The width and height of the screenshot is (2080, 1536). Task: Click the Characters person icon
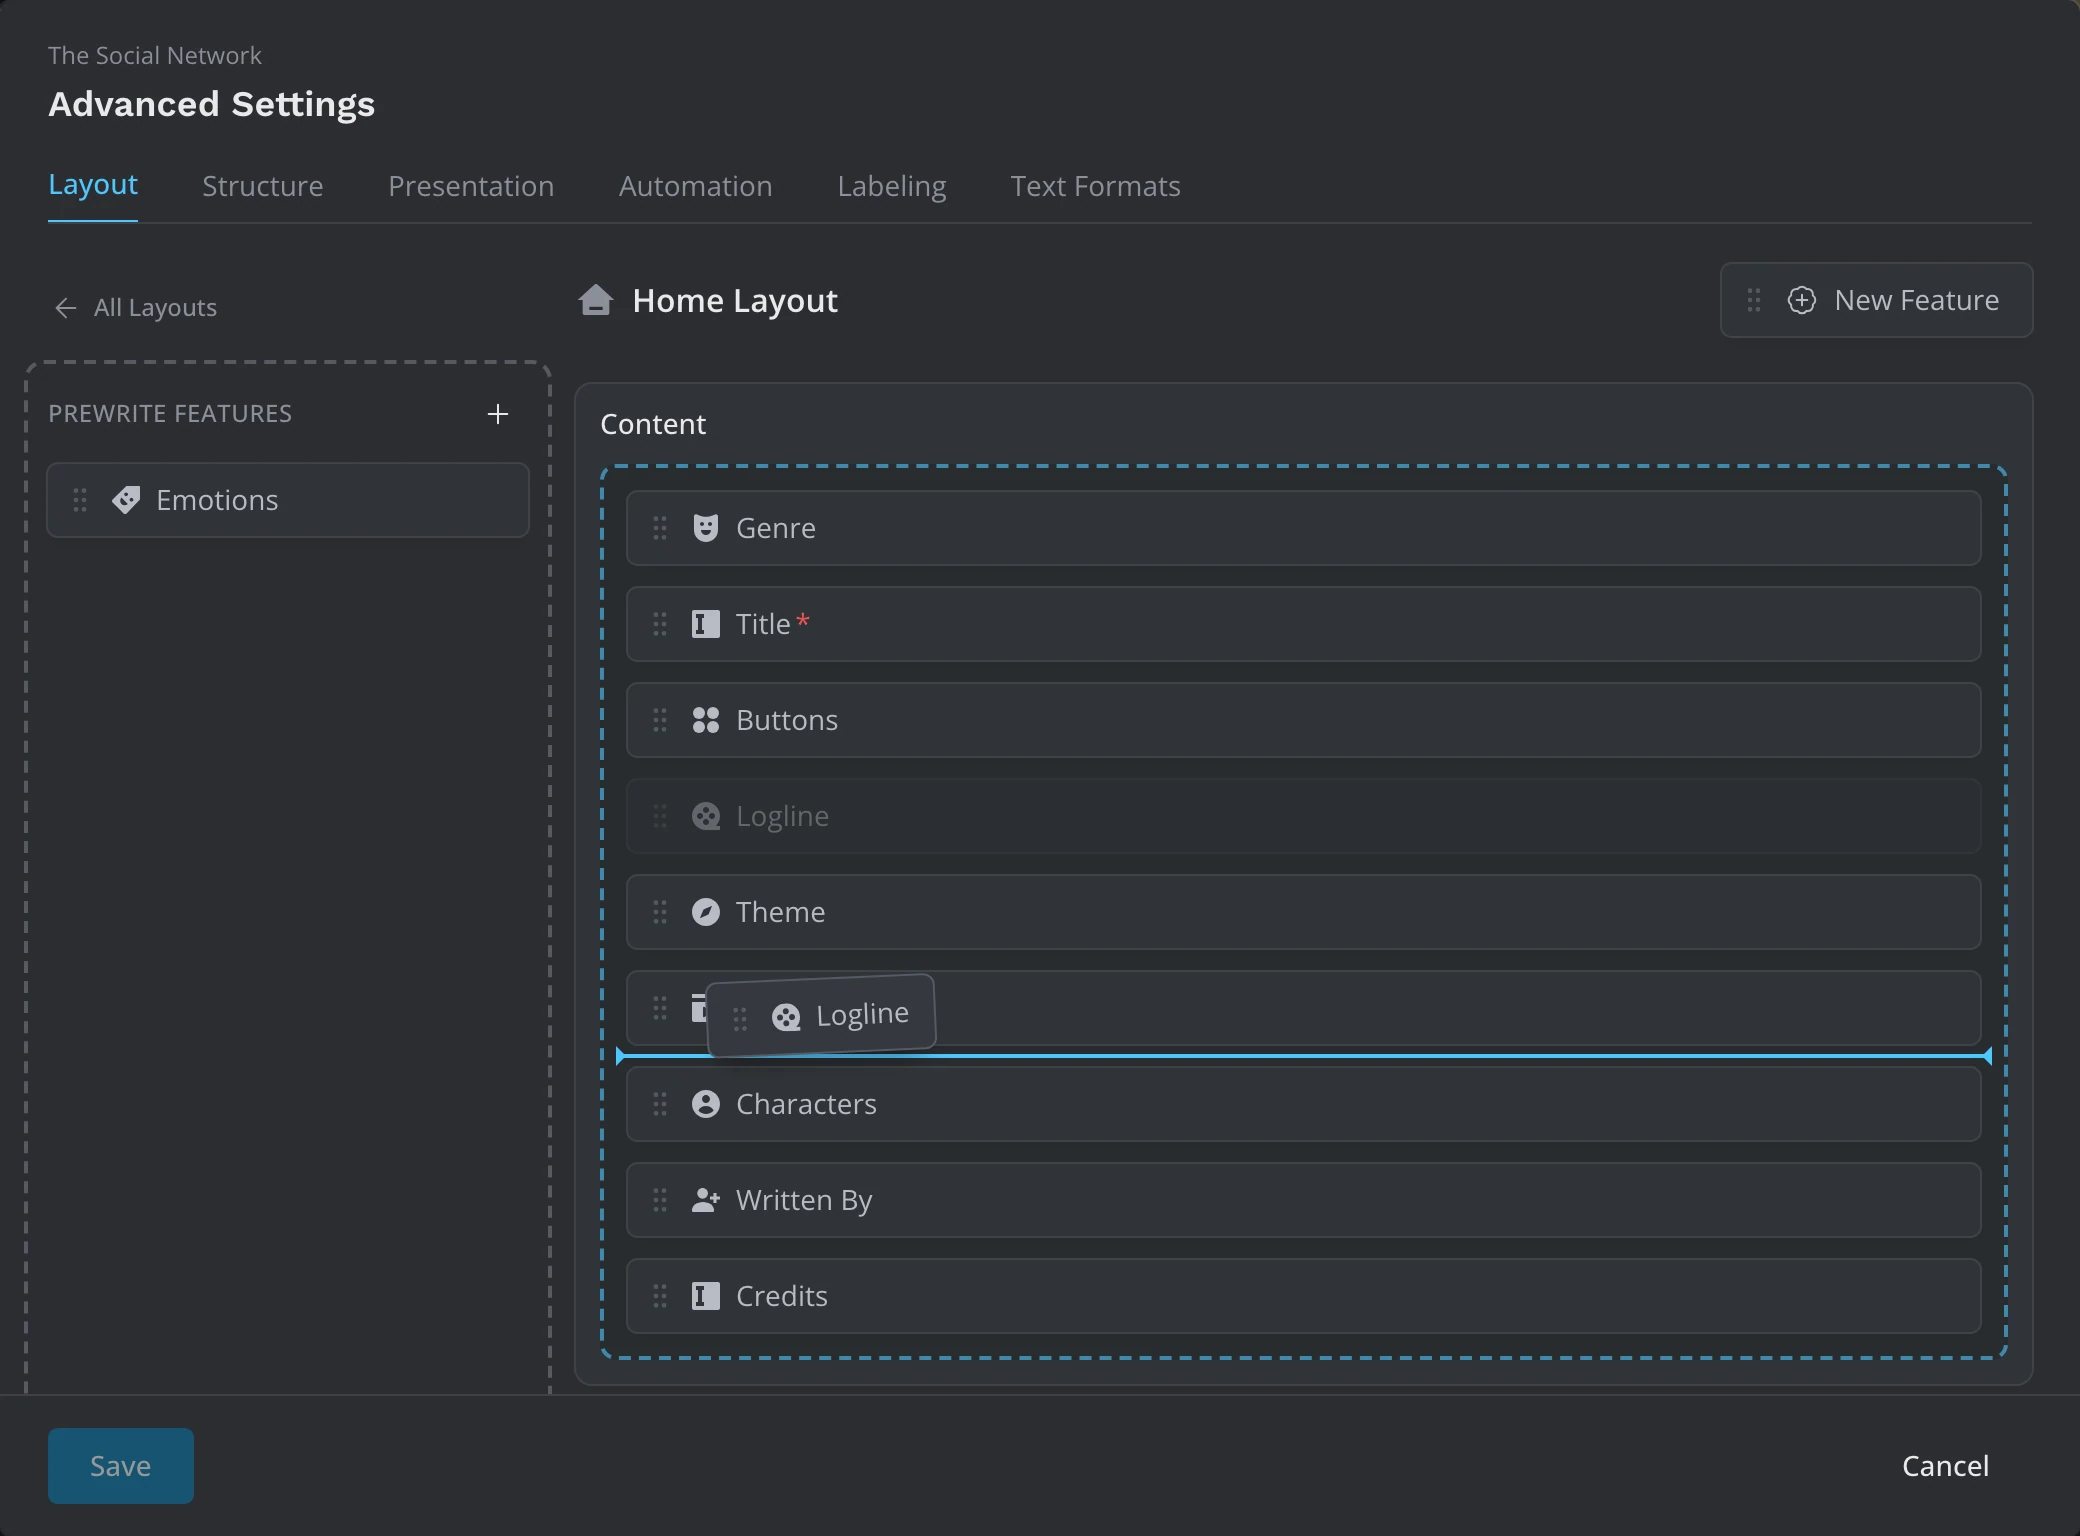tap(706, 1104)
